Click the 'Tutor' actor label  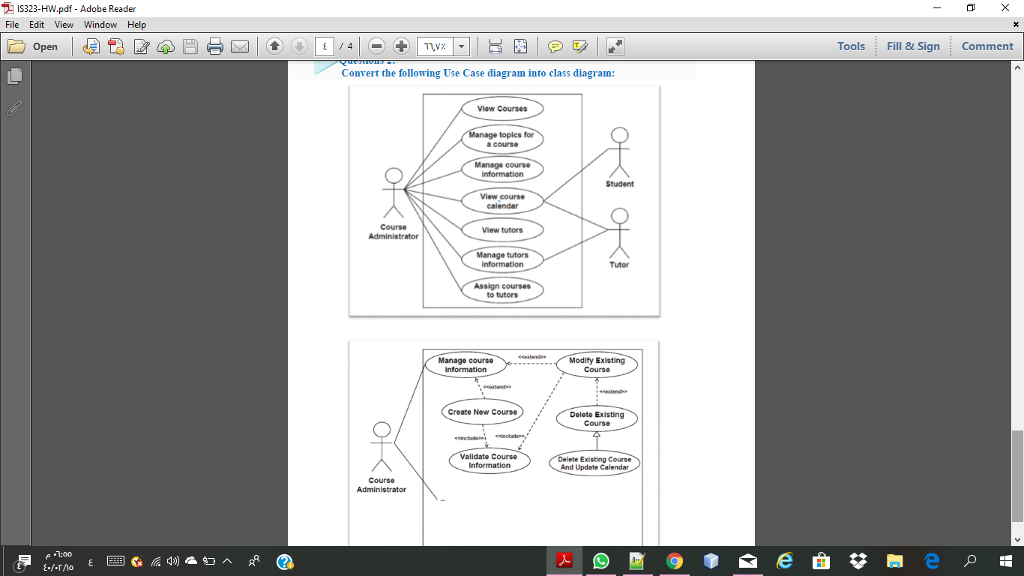coord(619,264)
